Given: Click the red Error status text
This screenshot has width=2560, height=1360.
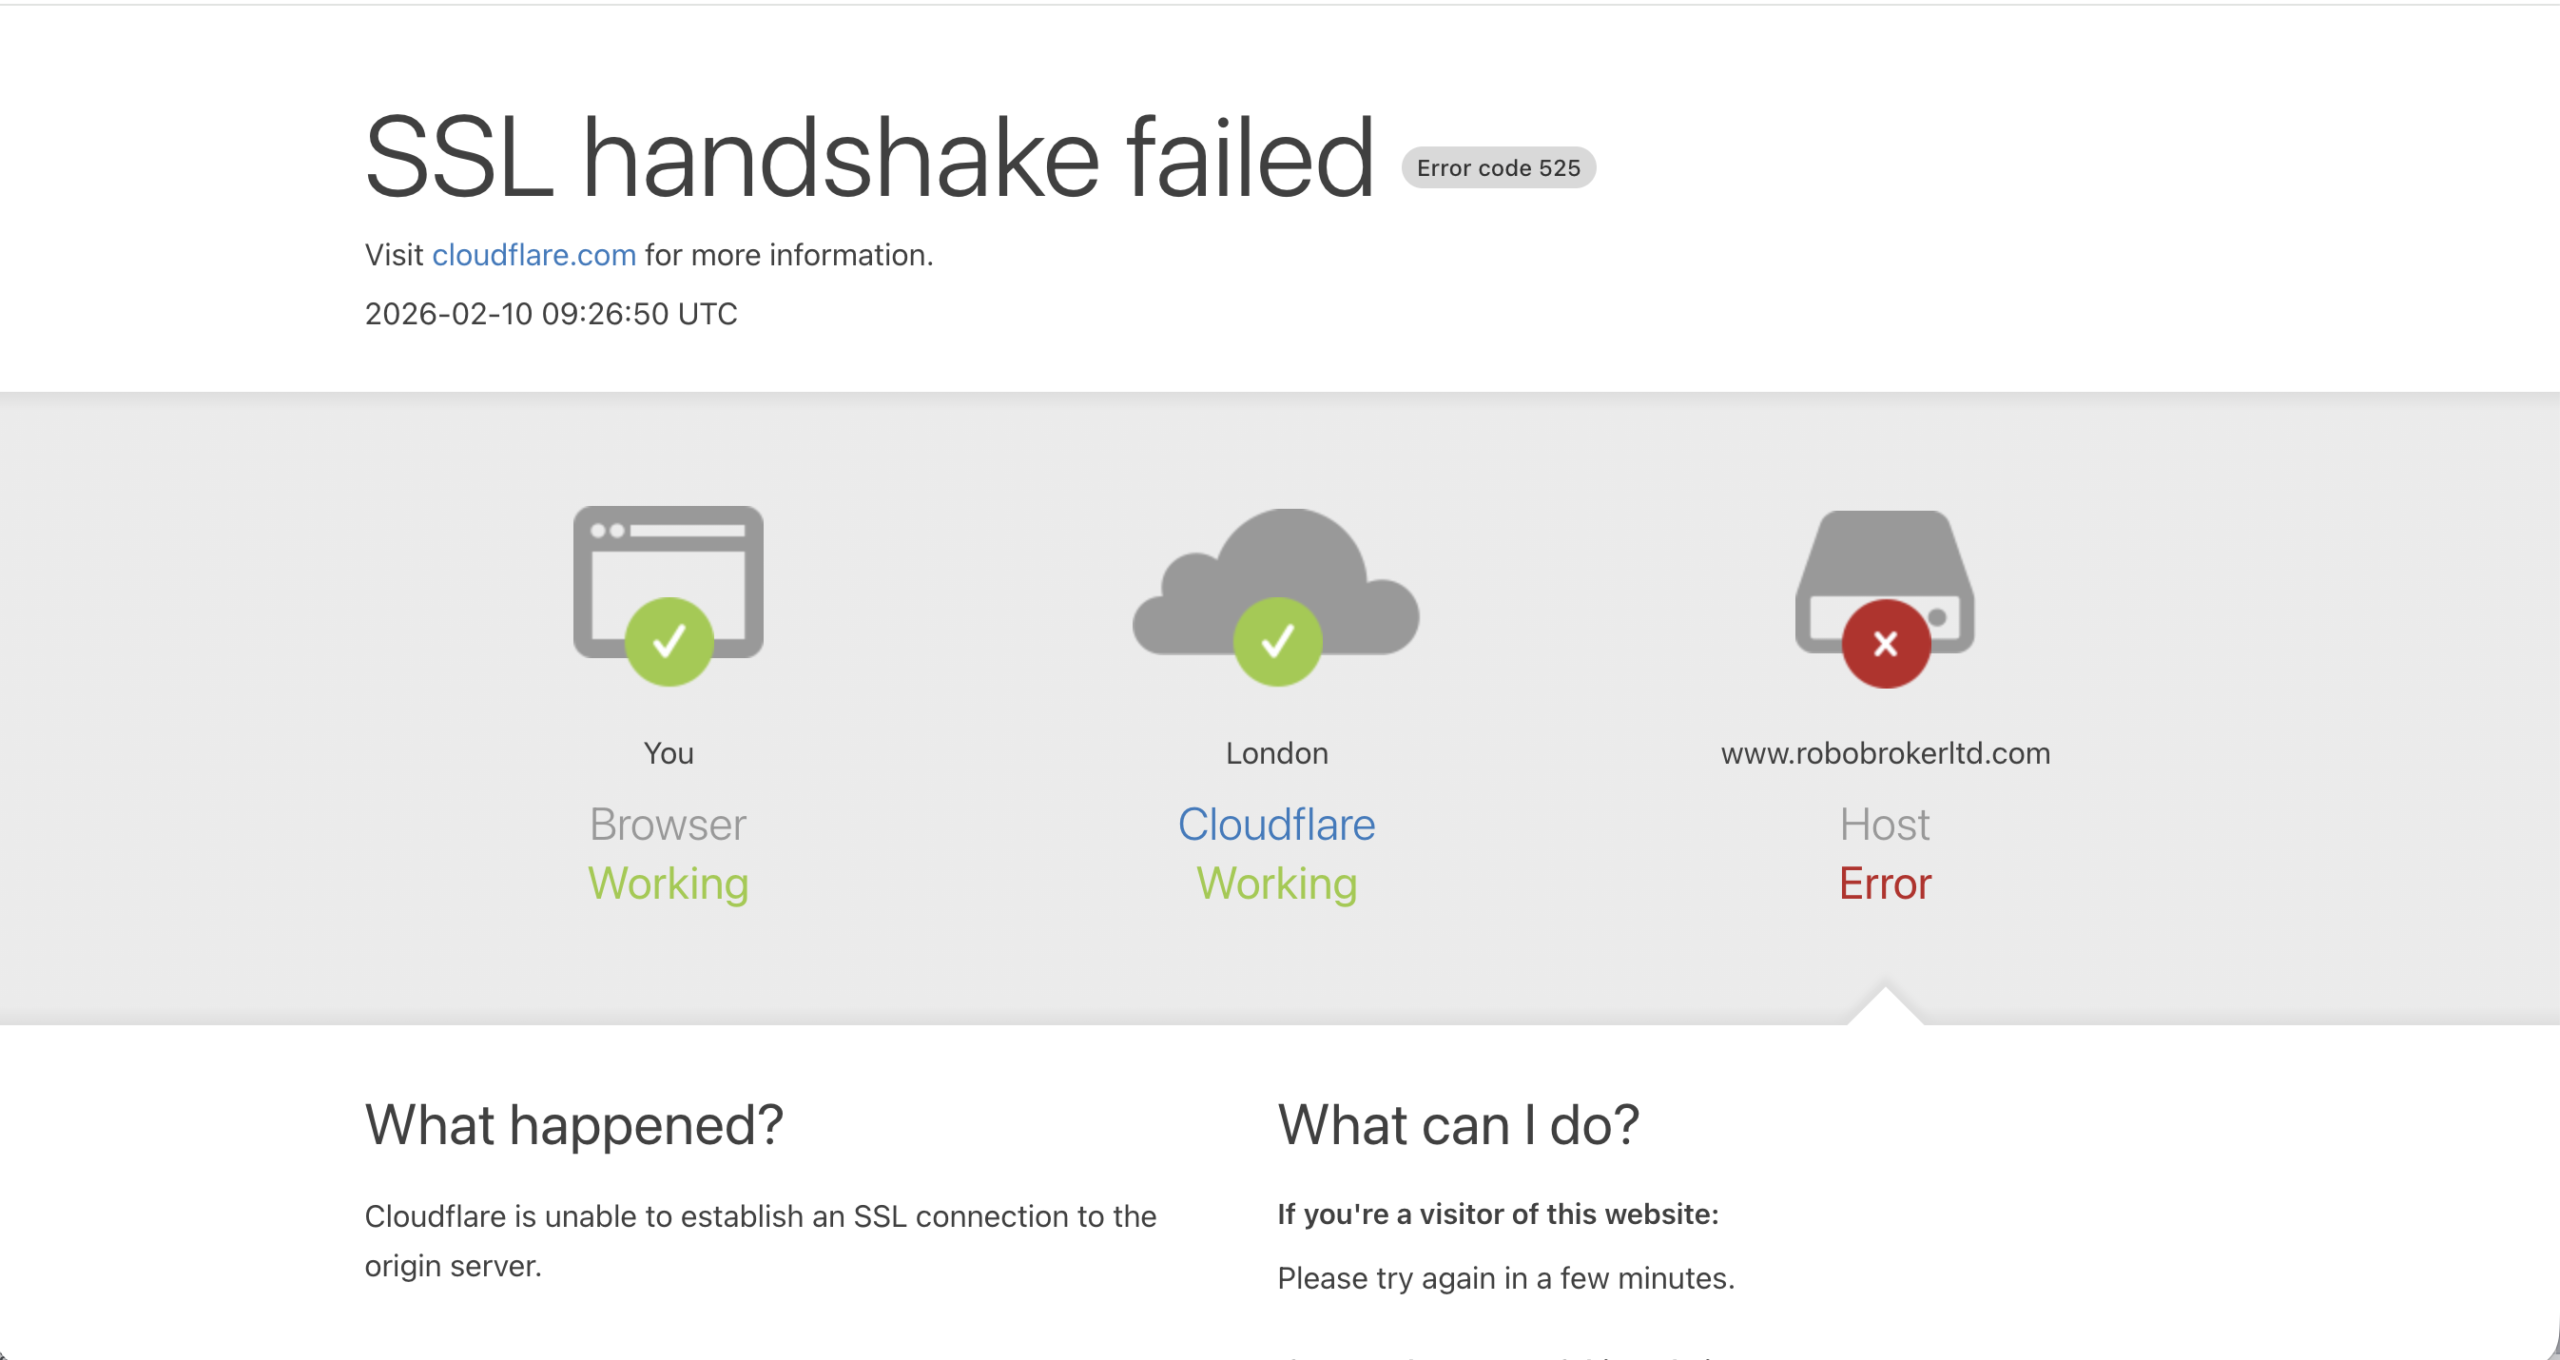Looking at the screenshot, I should [1885, 884].
